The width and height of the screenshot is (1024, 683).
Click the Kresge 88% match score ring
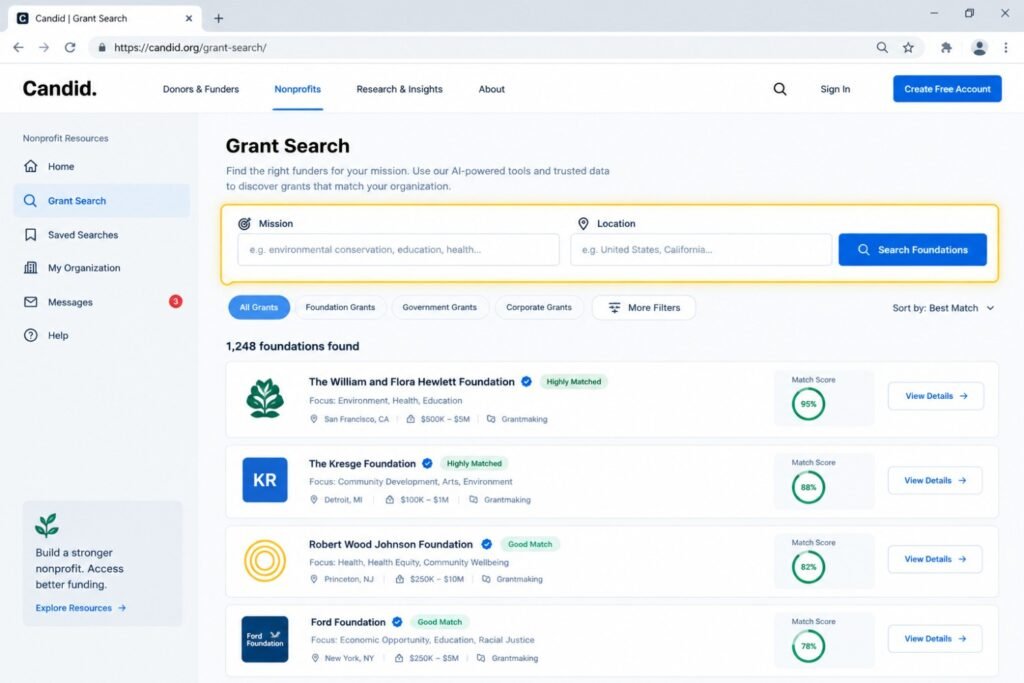tap(808, 487)
